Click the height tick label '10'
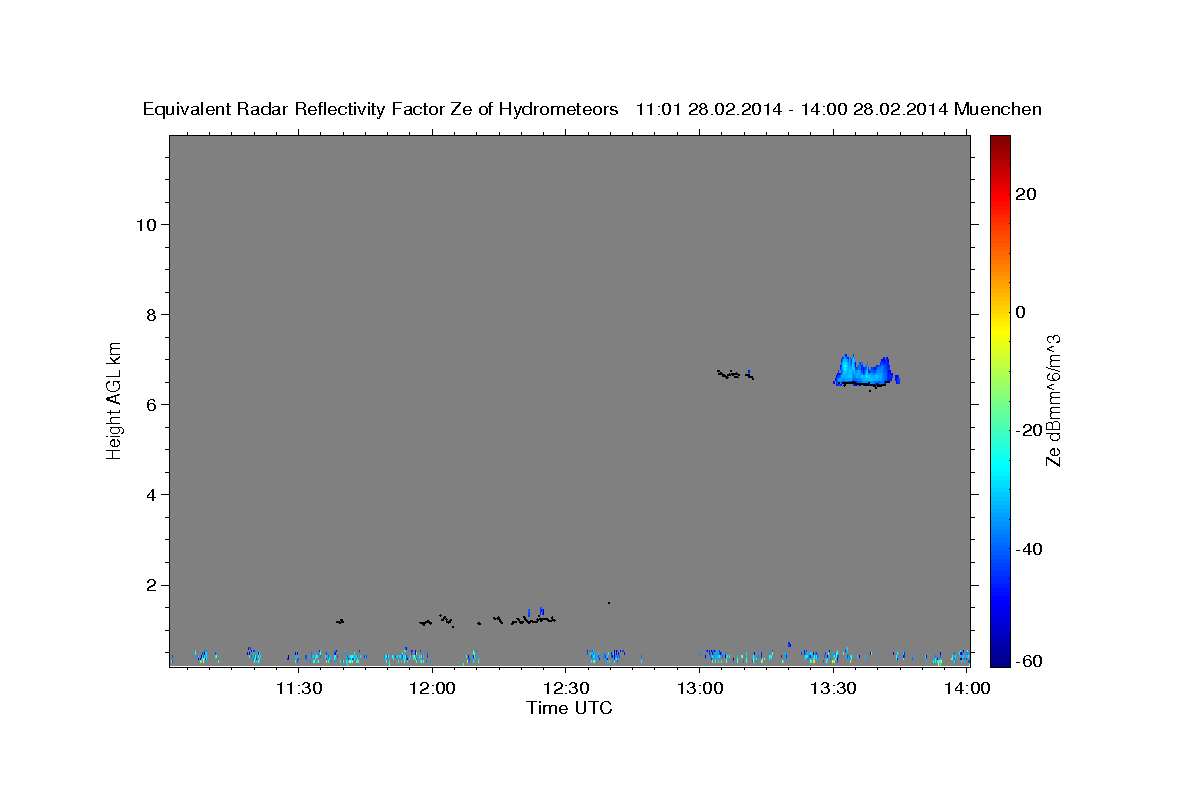This screenshot has width=1200, height=800. point(146,224)
